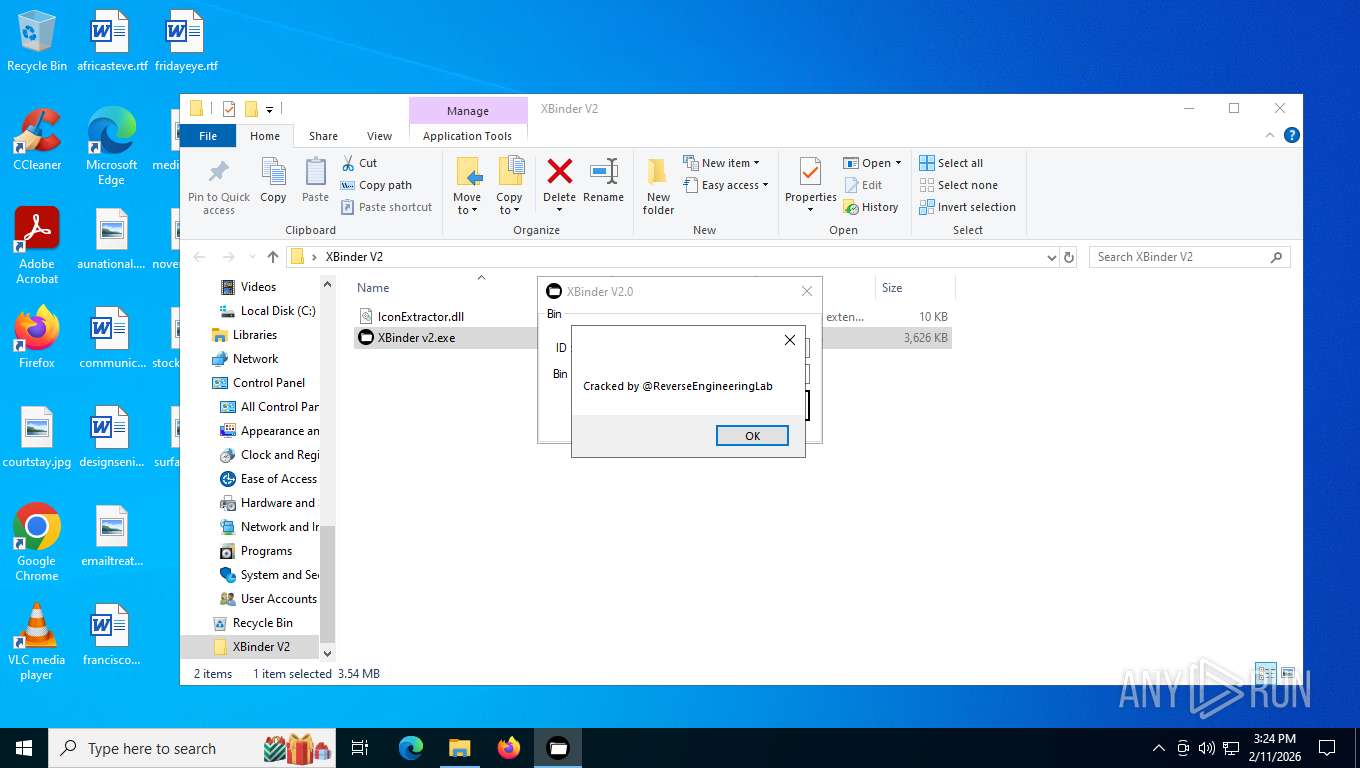The width and height of the screenshot is (1360, 768).
Task: Click the Up directory arrow
Action: (x=273, y=257)
